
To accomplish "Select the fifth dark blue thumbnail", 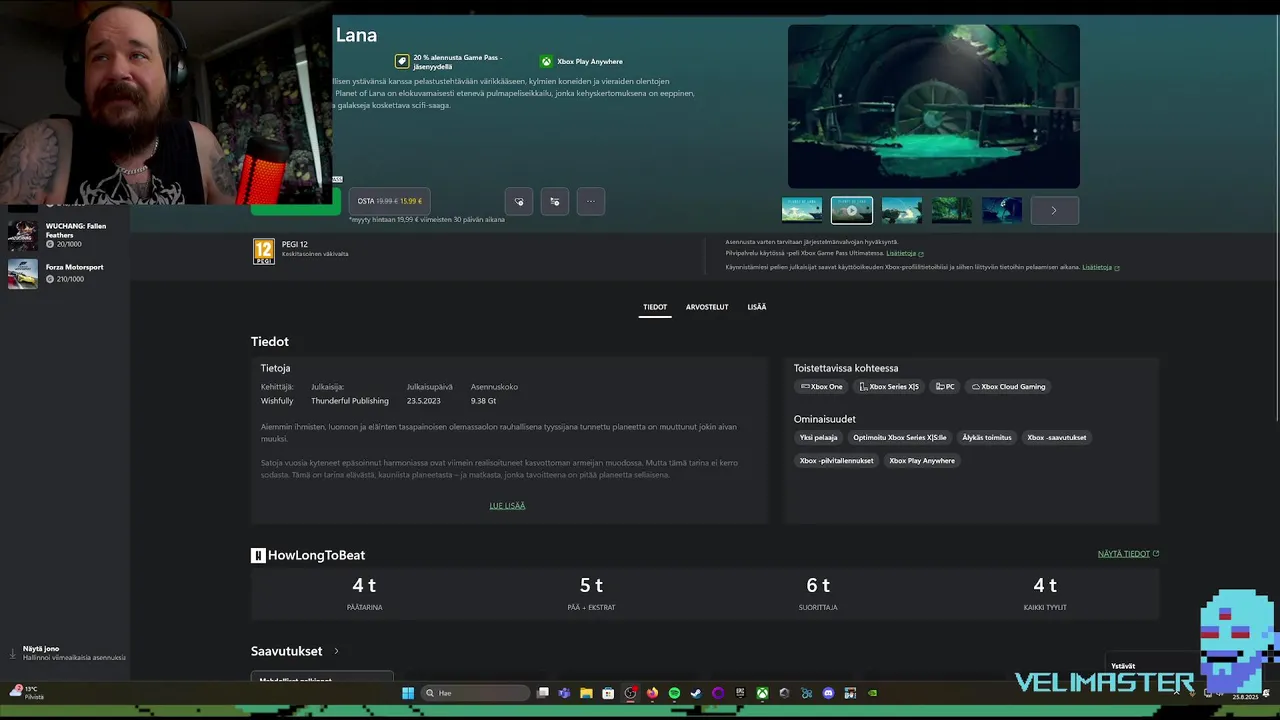I will click(1002, 210).
